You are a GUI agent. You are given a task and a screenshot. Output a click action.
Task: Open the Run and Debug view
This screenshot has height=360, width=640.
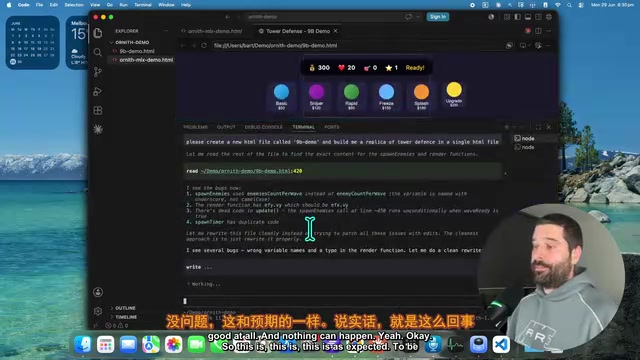coord(98,91)
